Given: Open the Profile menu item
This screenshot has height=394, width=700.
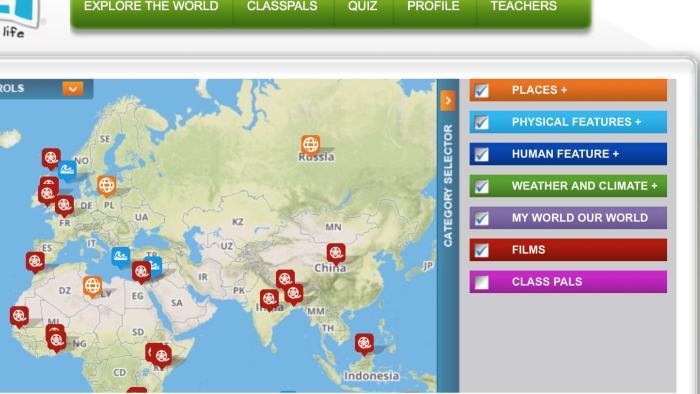Looking at the screenshot, I should coord(433,6).
